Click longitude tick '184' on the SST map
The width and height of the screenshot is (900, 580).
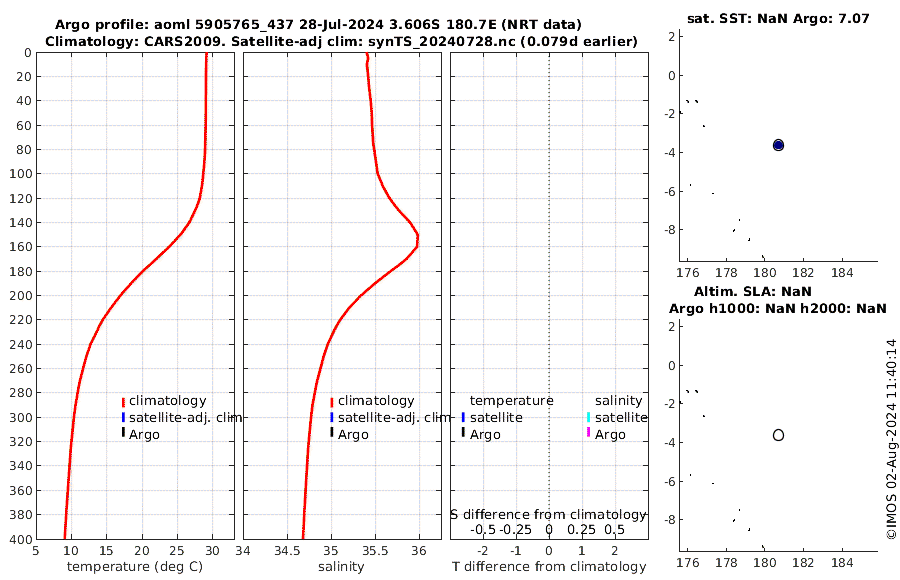(x=842, y=273)
